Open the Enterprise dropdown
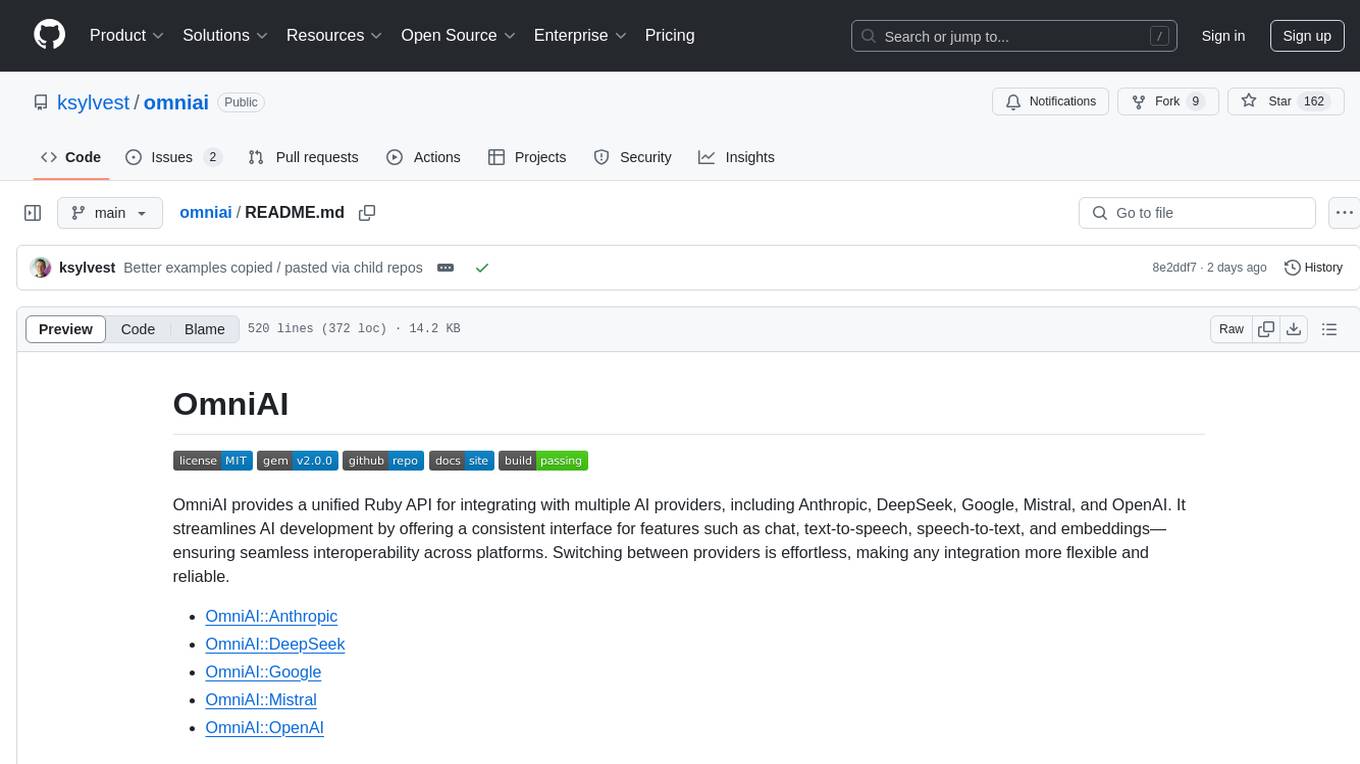1360x764 pixels. tap(580, 35)
